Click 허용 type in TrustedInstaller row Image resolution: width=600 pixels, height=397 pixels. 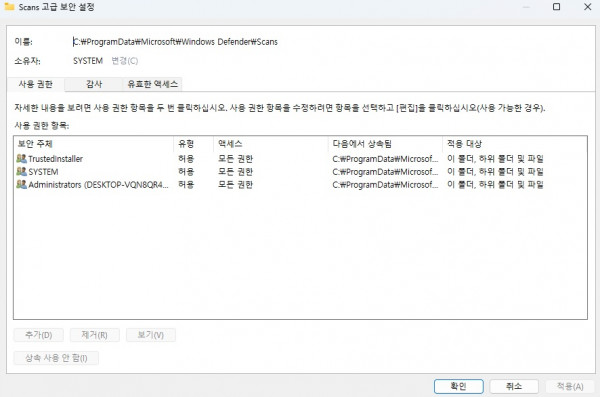click(186, 158)
